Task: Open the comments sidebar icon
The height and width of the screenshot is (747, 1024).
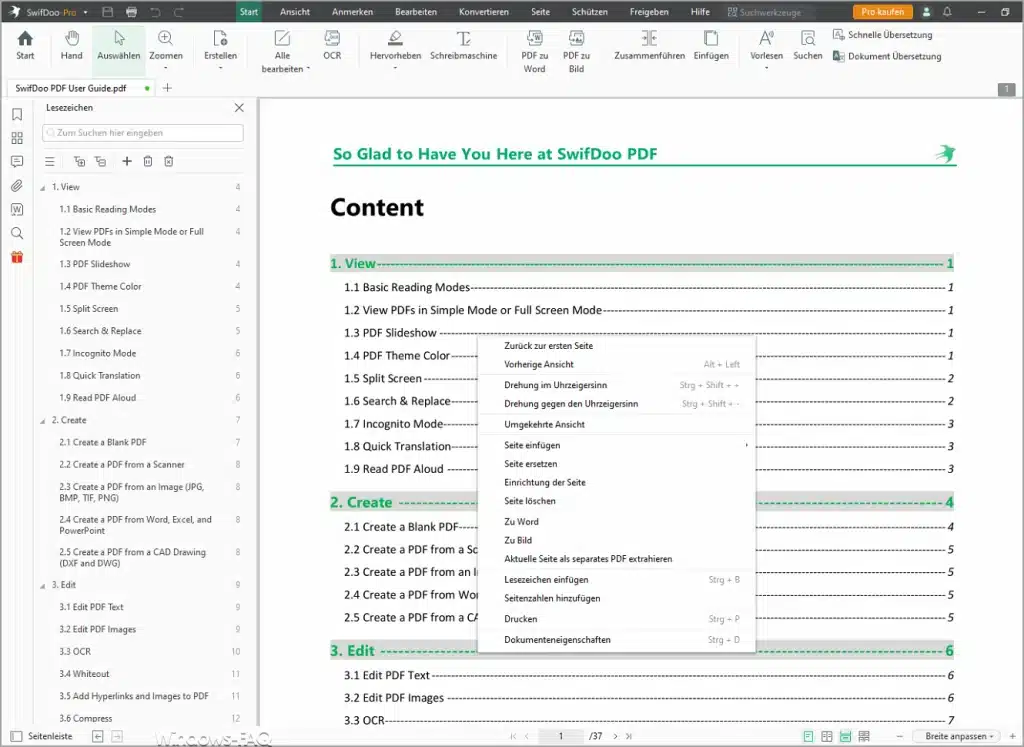Action: 18,161
